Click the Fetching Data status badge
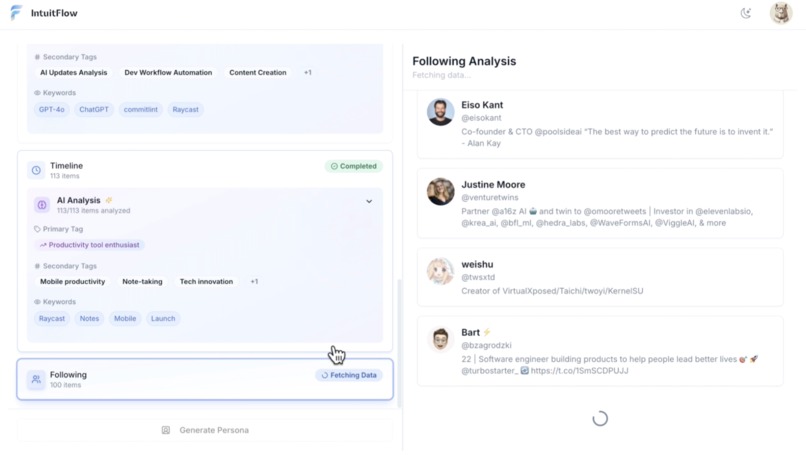The width and height of the screenshot is (806, 455). pyautogui.click(x=349, y=375)
